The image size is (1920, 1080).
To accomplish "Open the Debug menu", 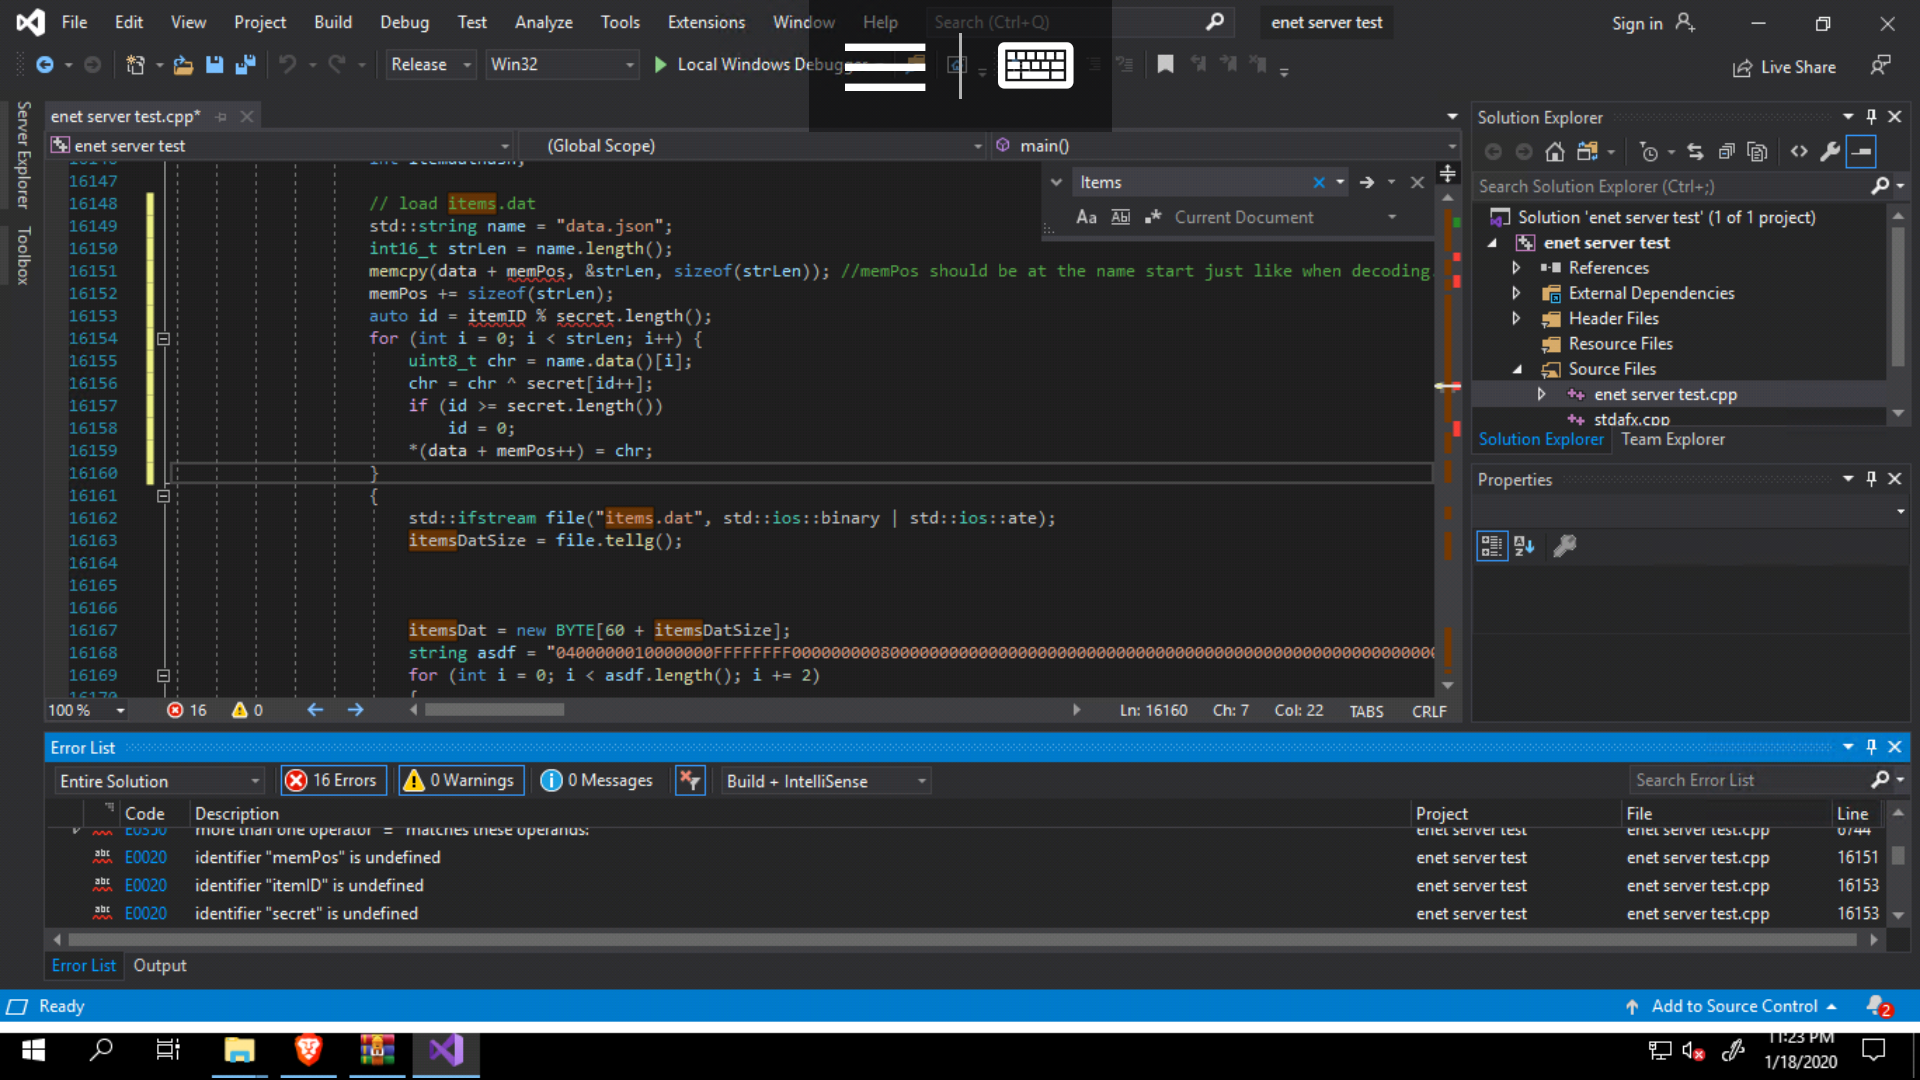I will pos(404,22).
